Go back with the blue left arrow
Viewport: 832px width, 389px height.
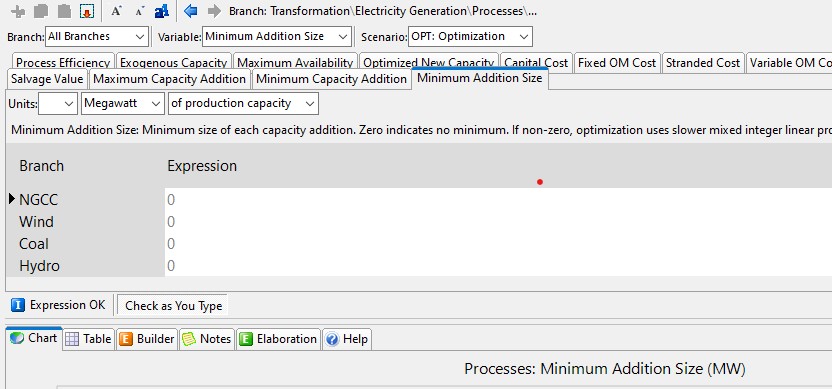tap(190, 11)
